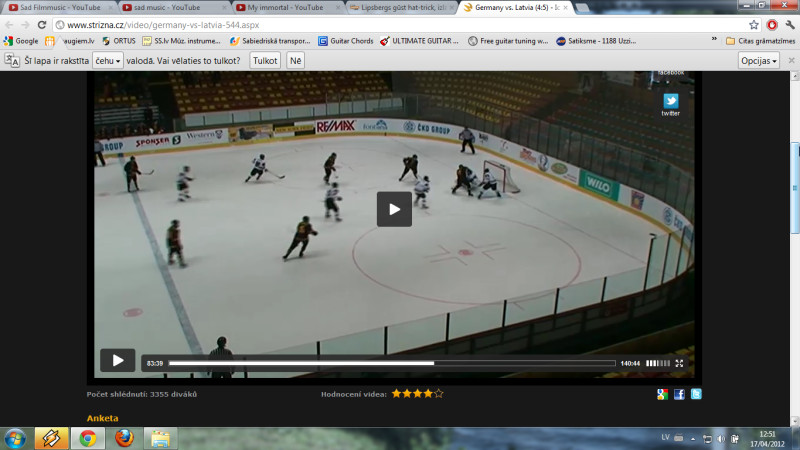800x450 pixels.
Task: Close the Germany vs. Latvia tab
Action: [x=565, y=8]
